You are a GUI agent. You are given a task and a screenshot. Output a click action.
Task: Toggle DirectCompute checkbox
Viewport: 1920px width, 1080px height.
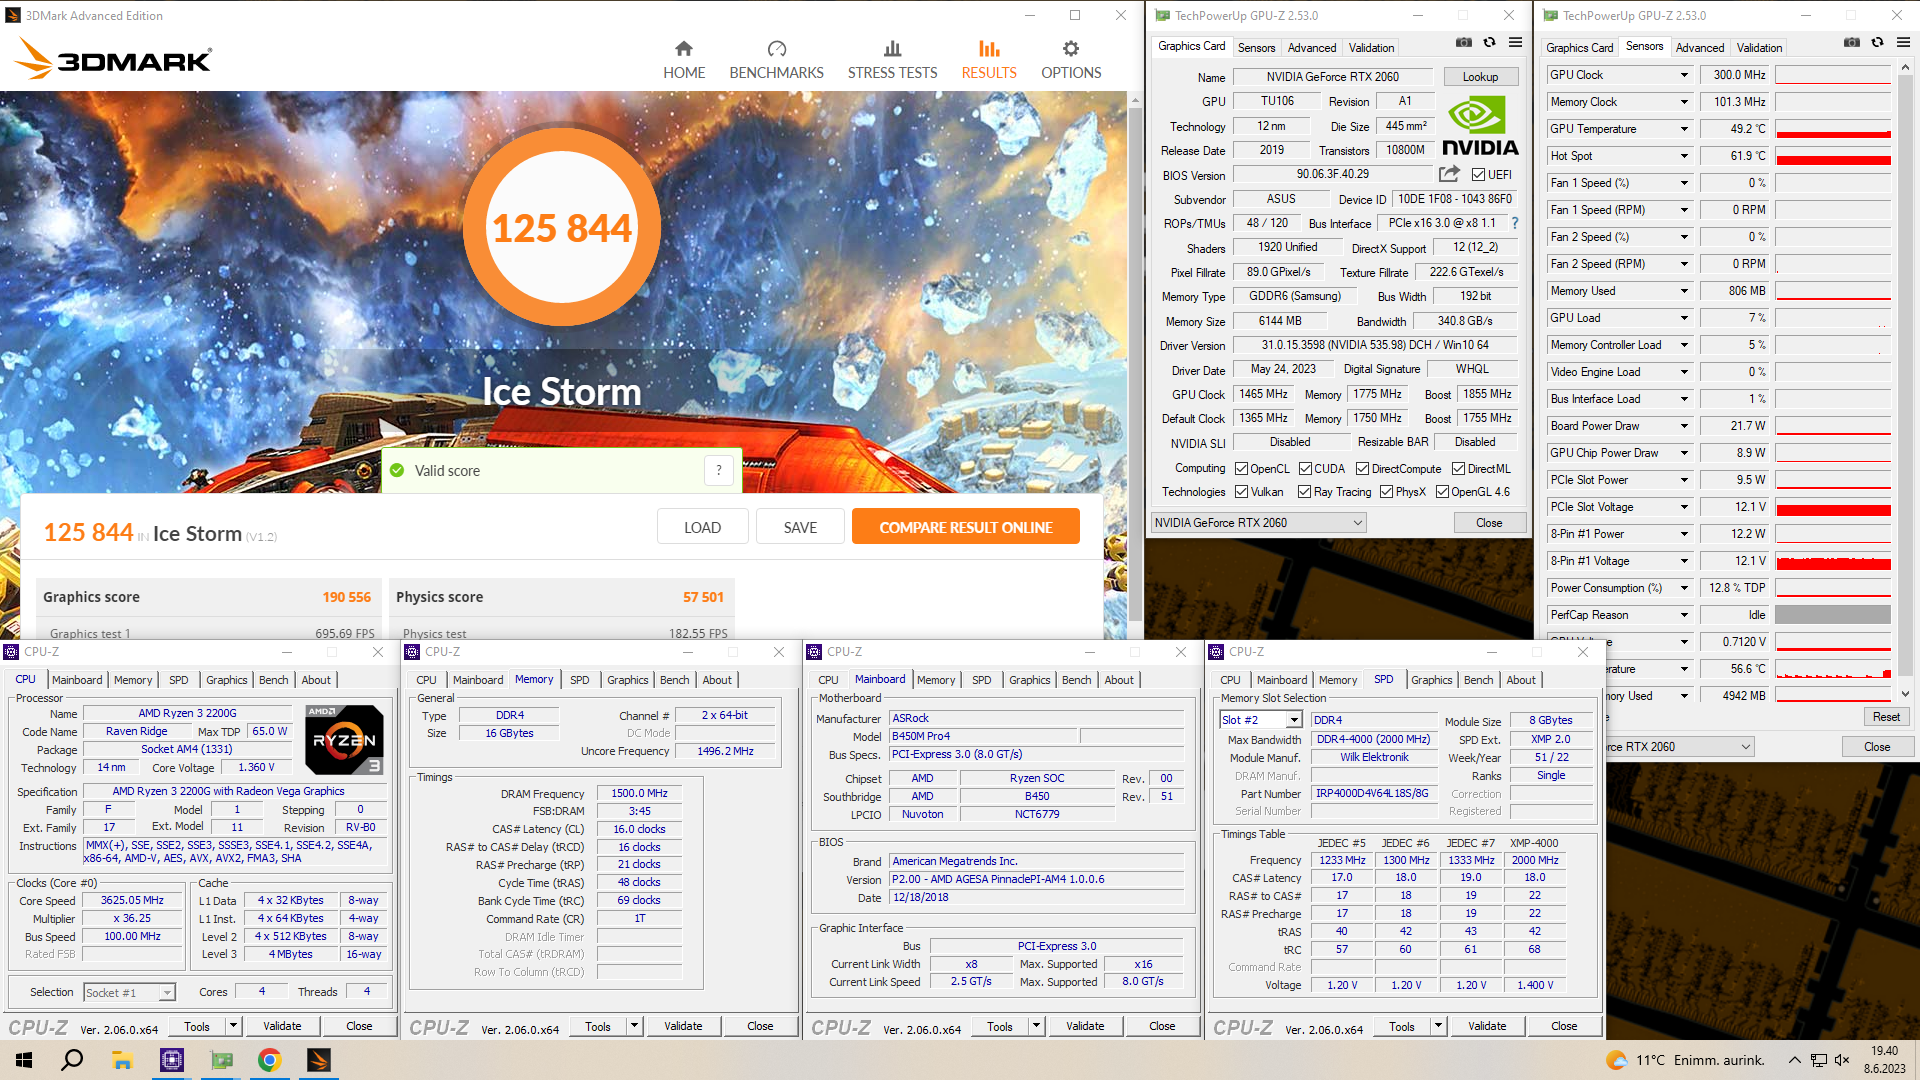click(1362, 469)
